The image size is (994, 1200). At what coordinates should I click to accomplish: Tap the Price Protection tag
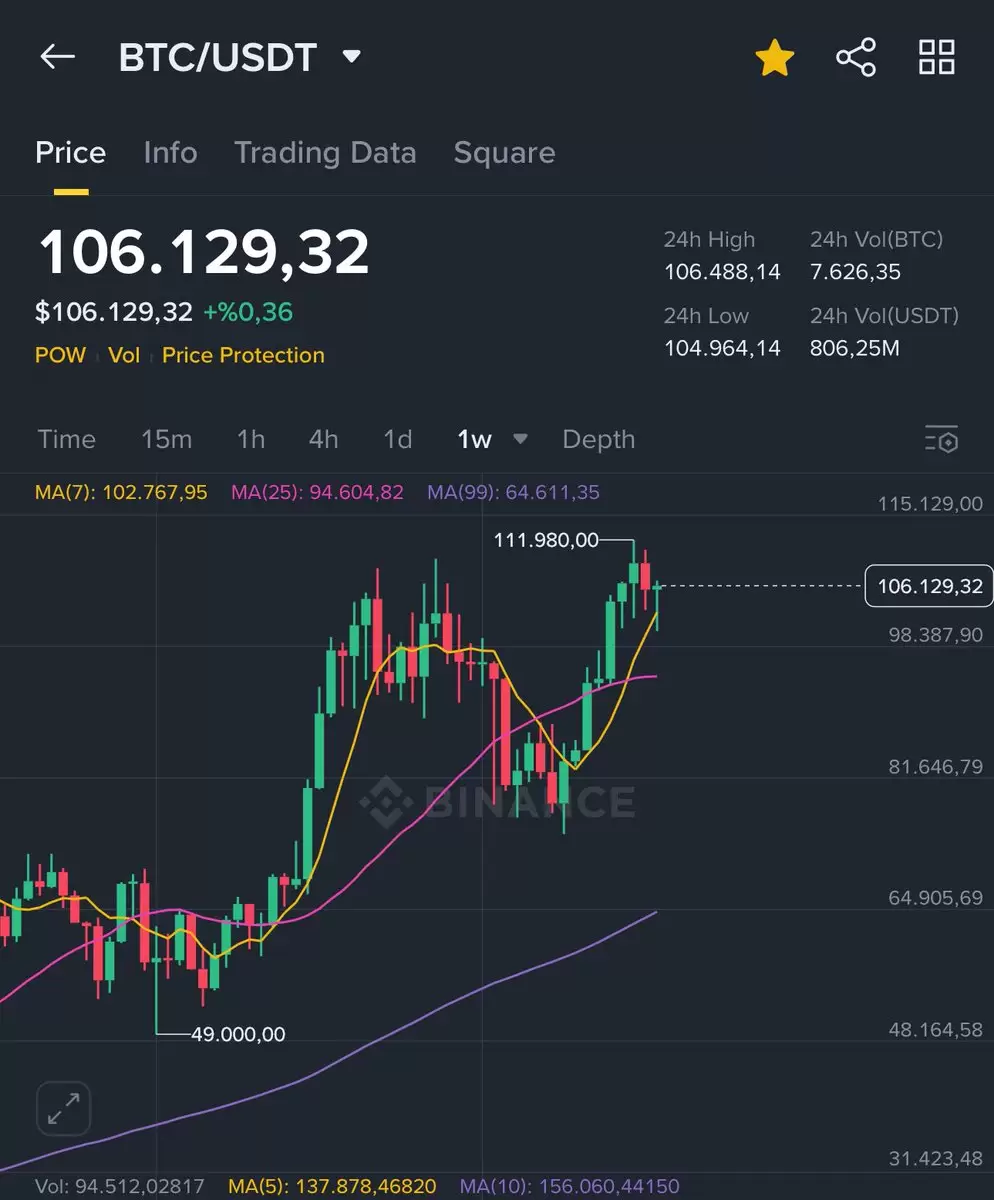click(243, 355)
